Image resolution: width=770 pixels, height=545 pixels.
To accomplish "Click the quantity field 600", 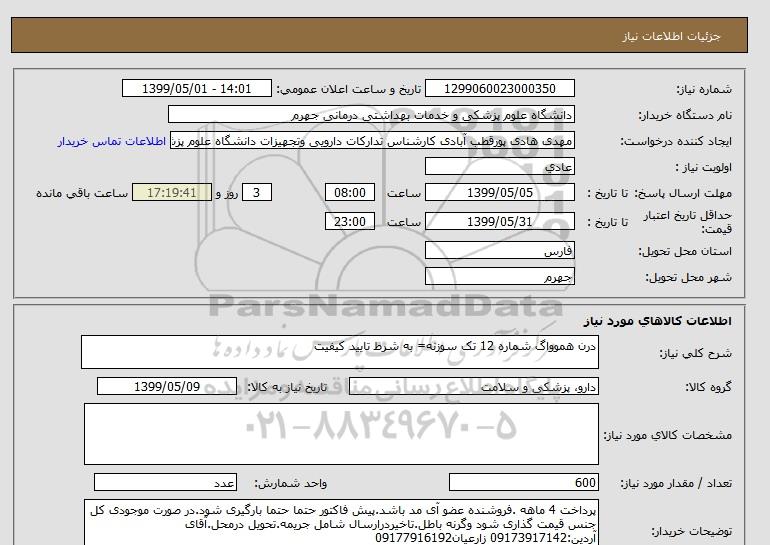I will click(x=523, y=482).
